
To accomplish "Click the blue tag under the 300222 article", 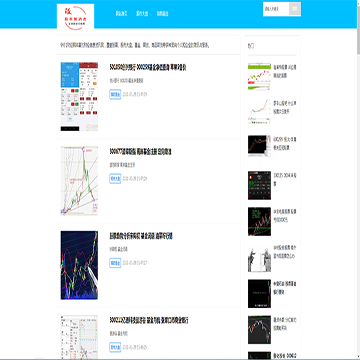I will pos(115,347).
